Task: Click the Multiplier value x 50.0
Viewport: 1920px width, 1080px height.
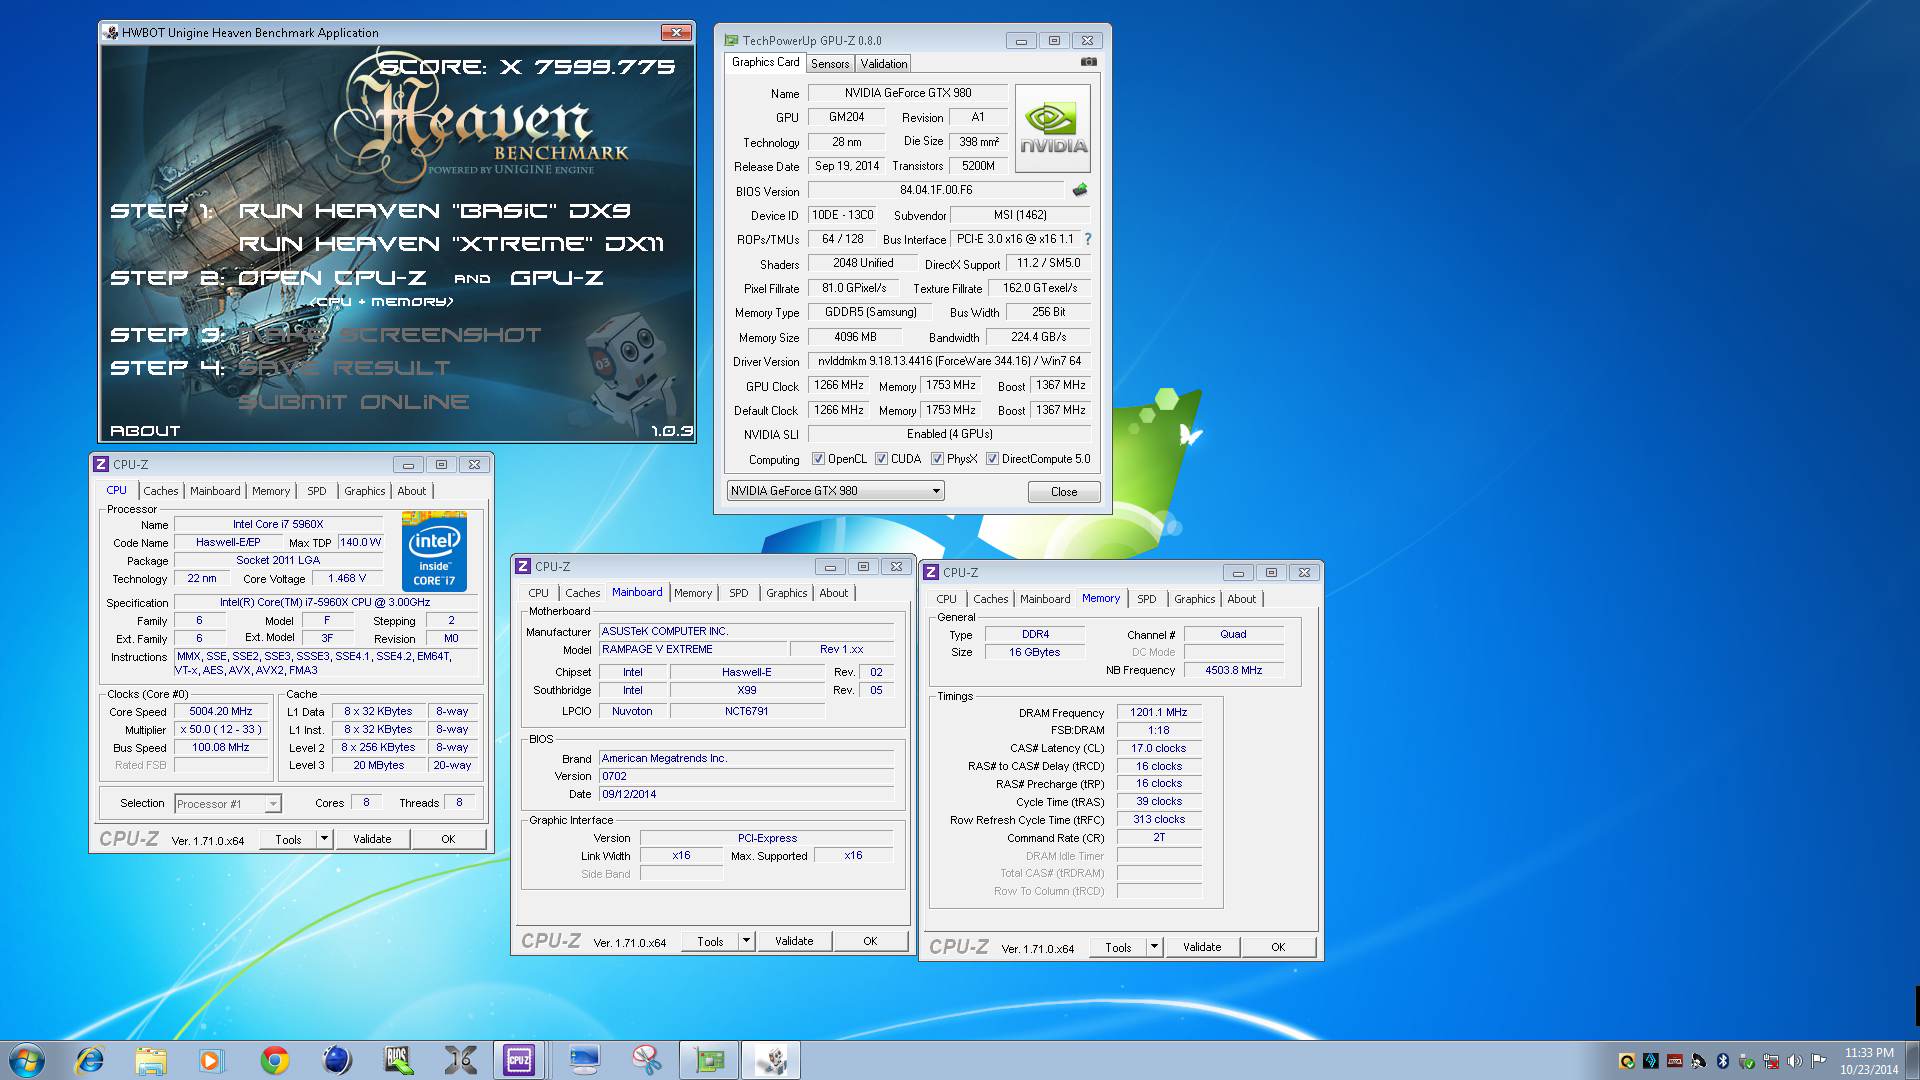Action: pyautogui.click(x=221, y=730)
